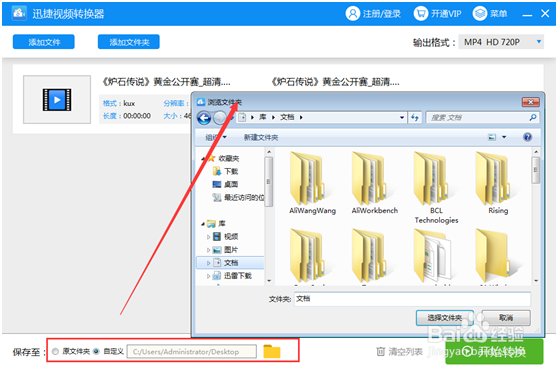The height and width of the screenshot is (371, 558).
Task: Click the scroll down arrow of folder list
Action: [x=536, y=281]
